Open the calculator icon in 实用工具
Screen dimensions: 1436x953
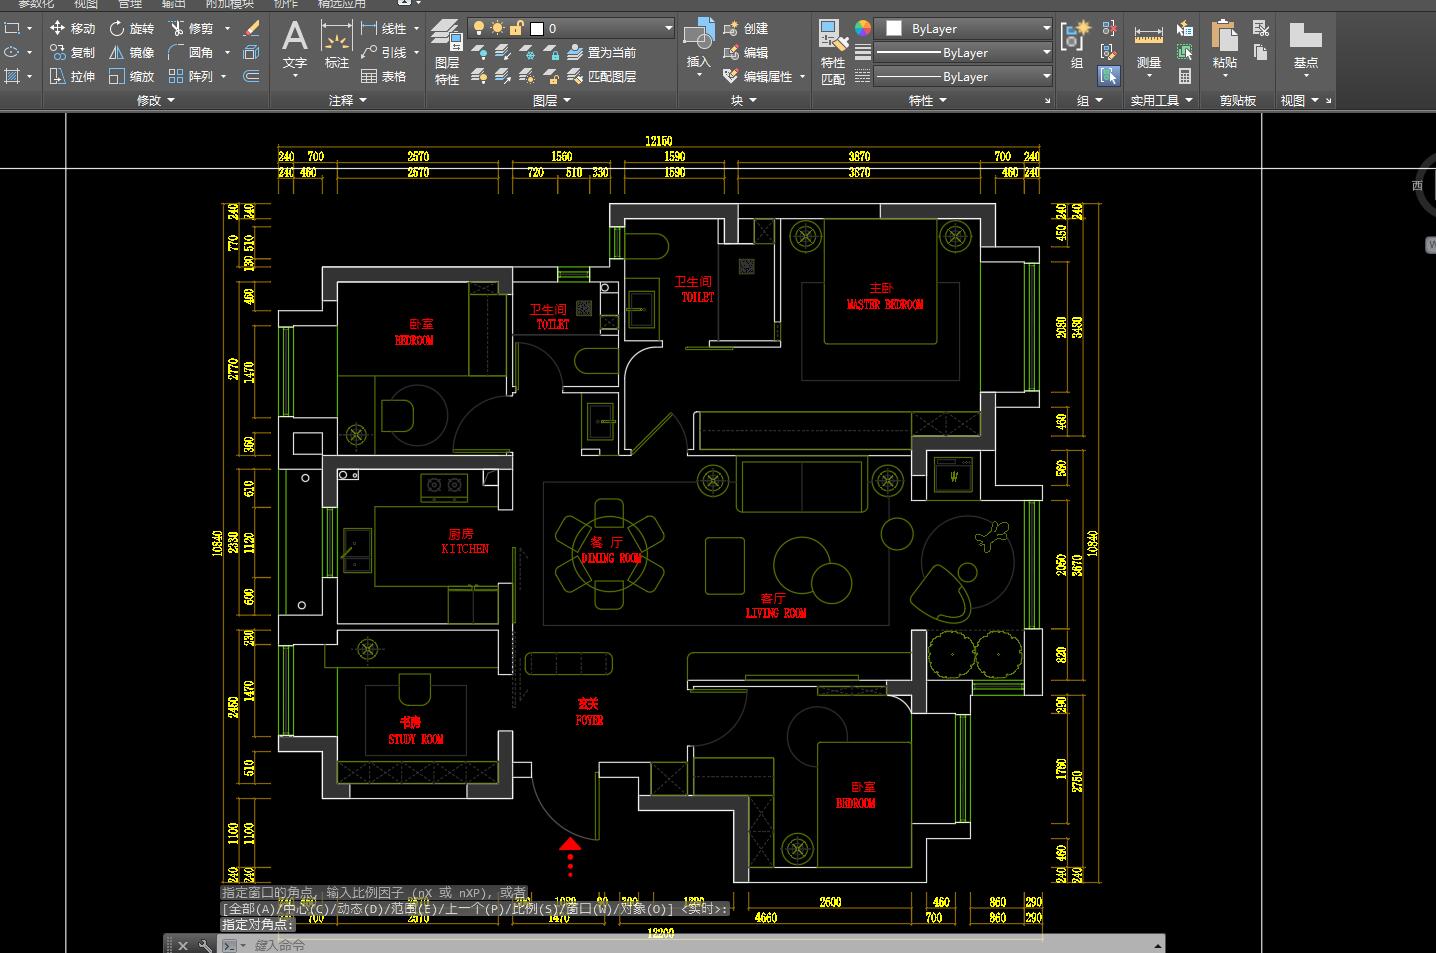click(1185, 76)
